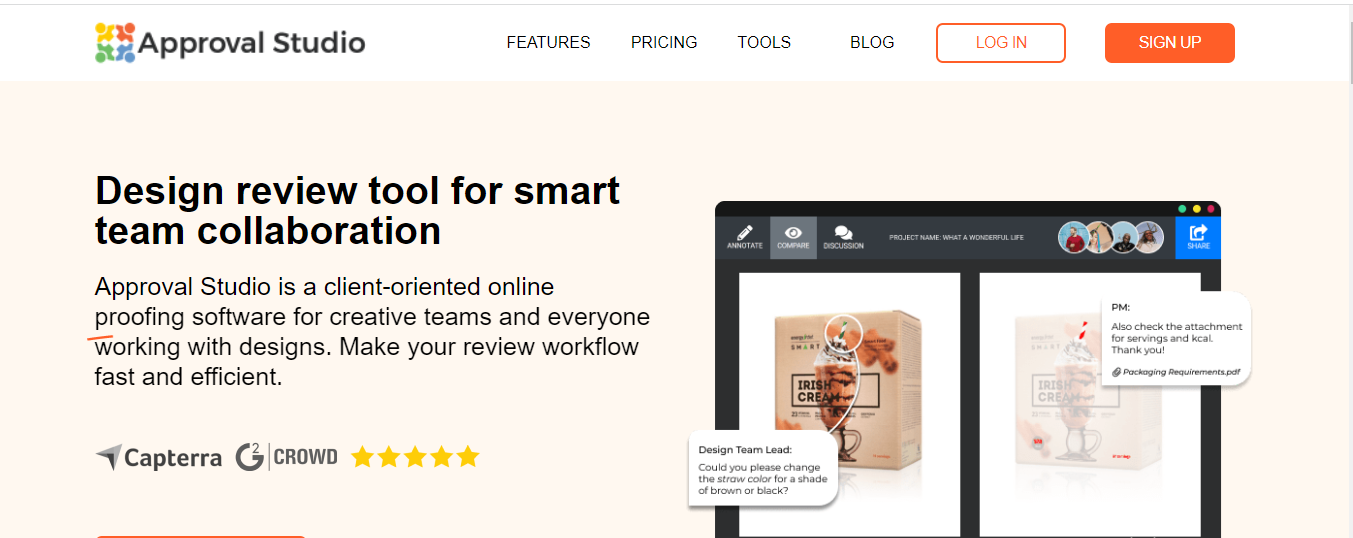Click the circular zoom marker on the straw
The width and height of the screenshot is (1353, 538).
(843, 333)
